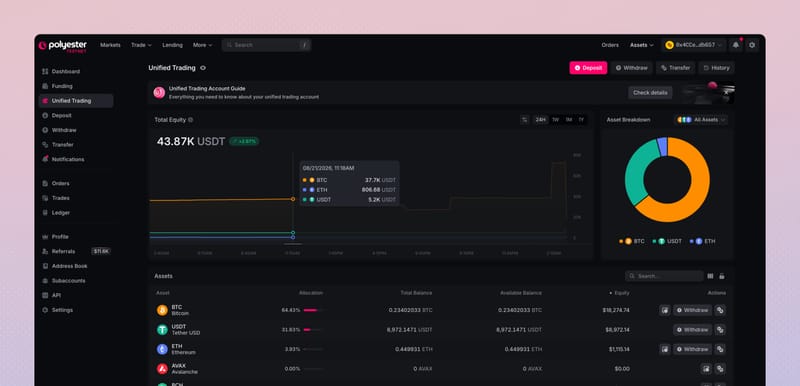Toggle the lock icon beside assets search
800x386 pixels.
click(721, 276)
